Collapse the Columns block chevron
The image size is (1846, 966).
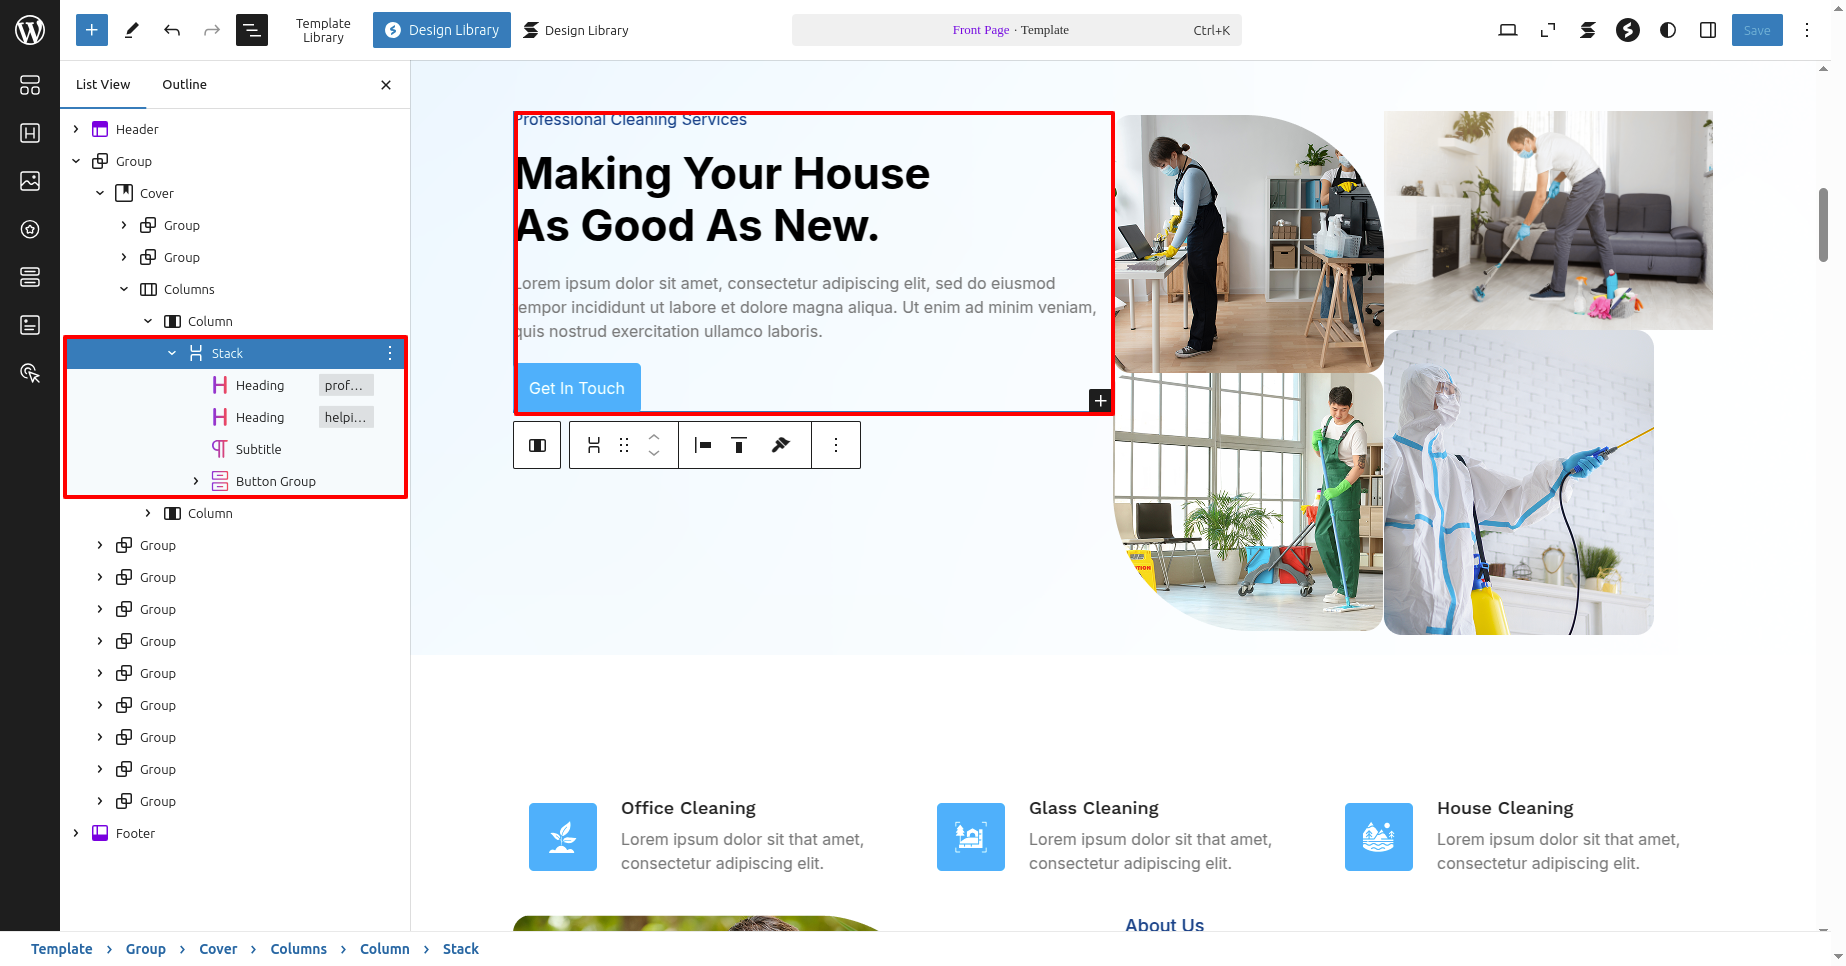click(x=124, y=289)
